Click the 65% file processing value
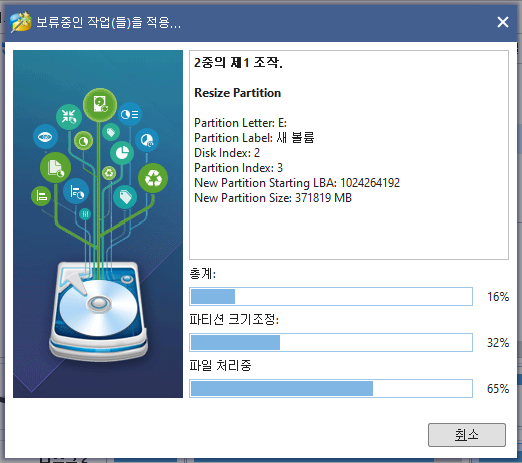 click(x=498, y=389)
